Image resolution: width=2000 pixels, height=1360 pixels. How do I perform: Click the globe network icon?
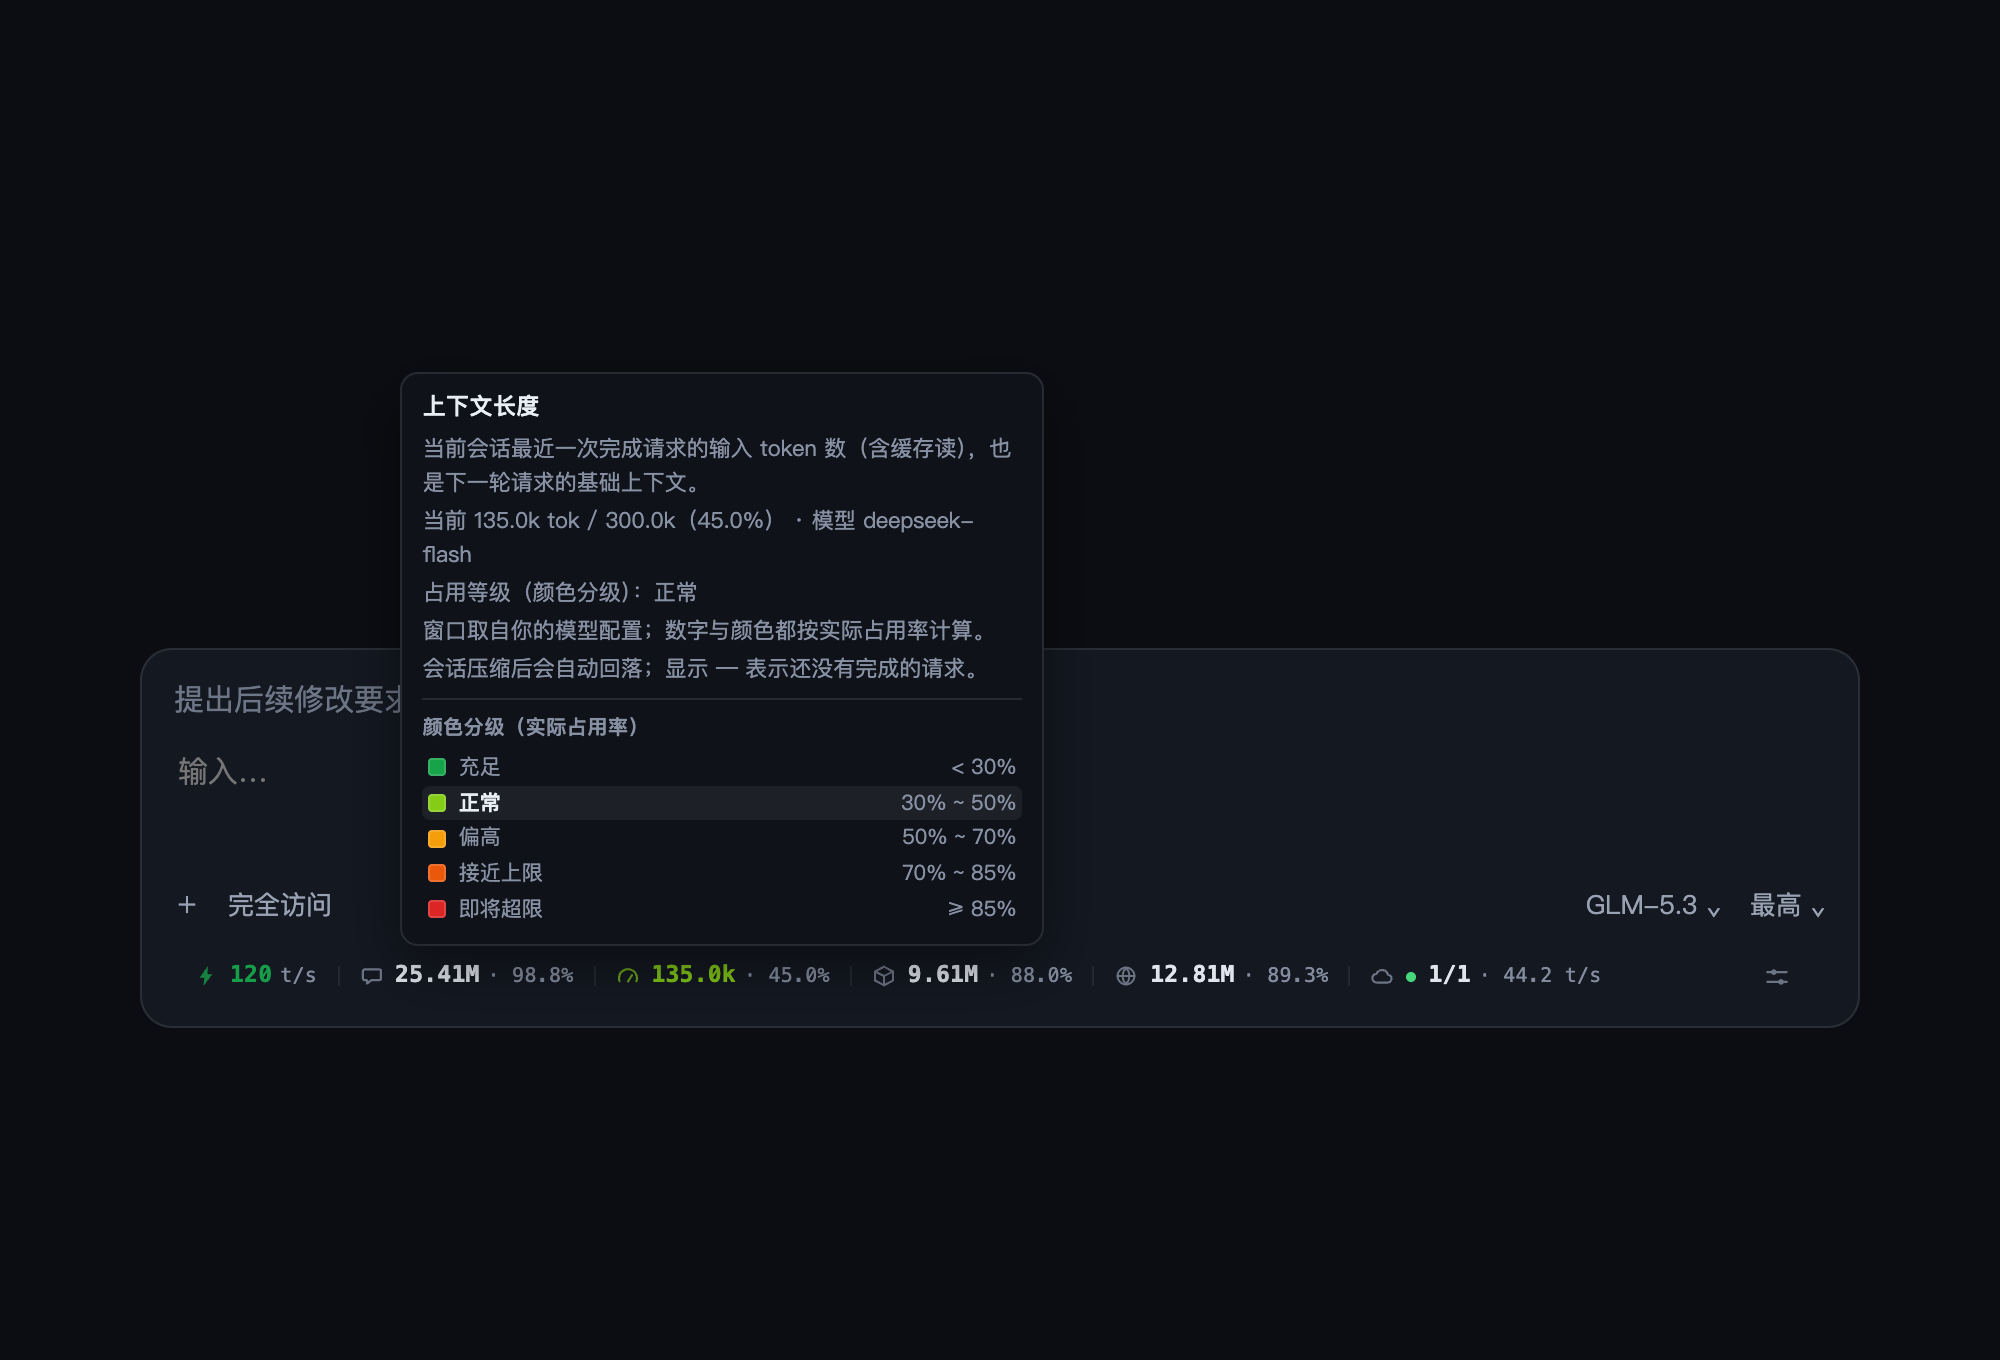click(1126, 976)
